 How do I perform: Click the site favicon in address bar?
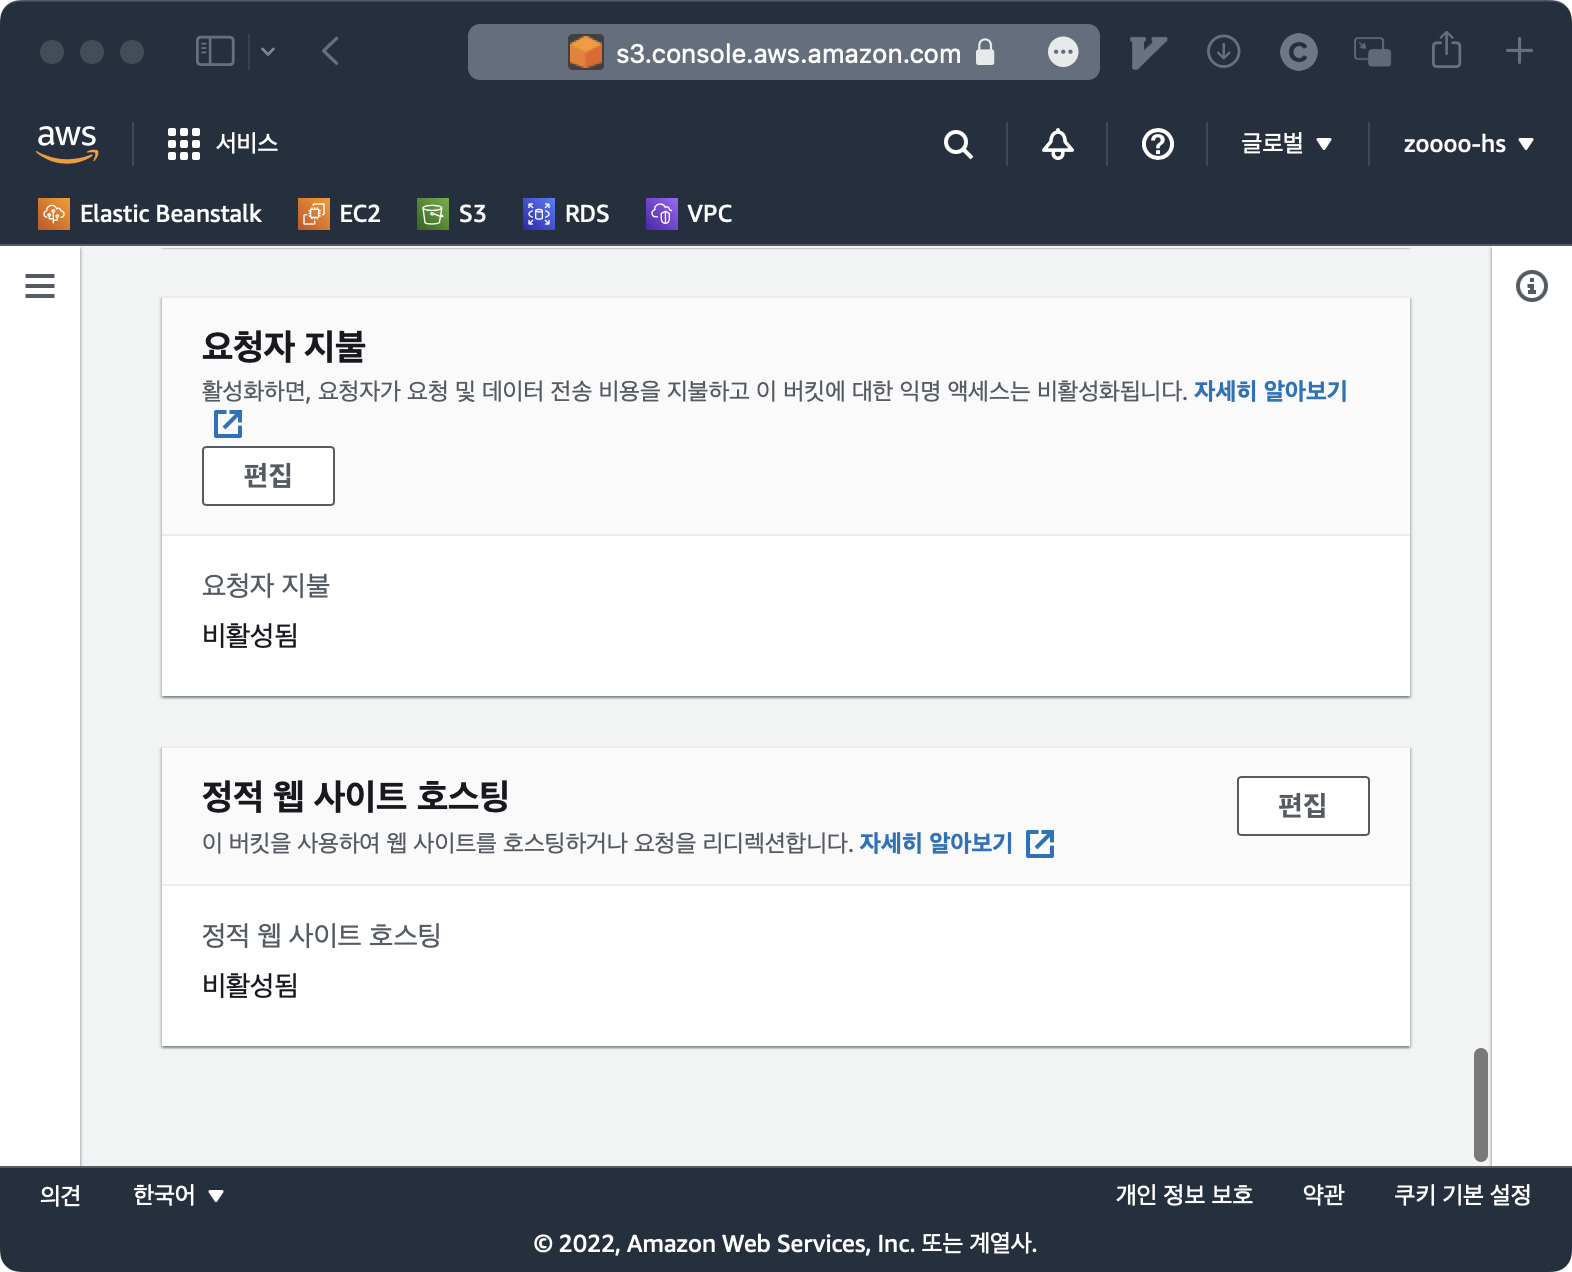(x=585, y=52)
